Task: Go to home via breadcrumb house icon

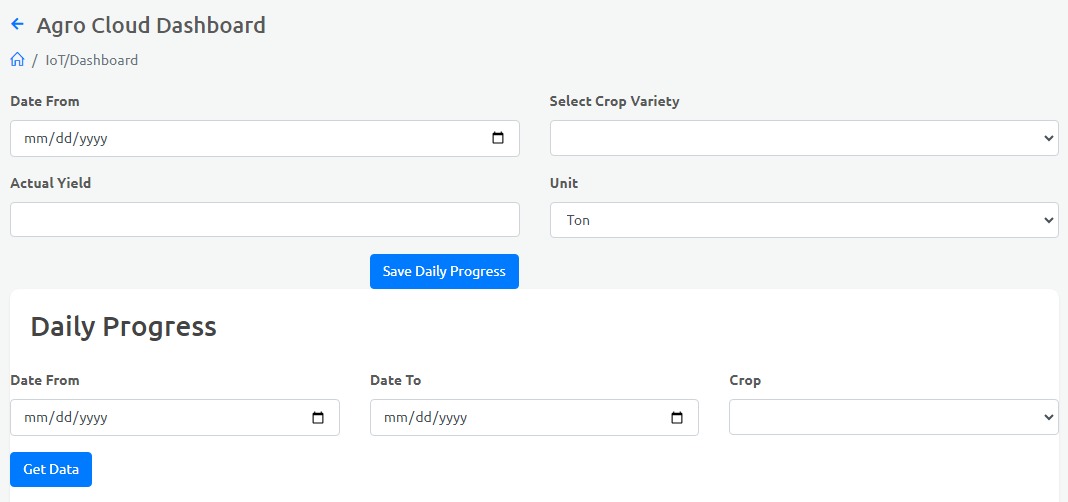Action: pos(17,60)
